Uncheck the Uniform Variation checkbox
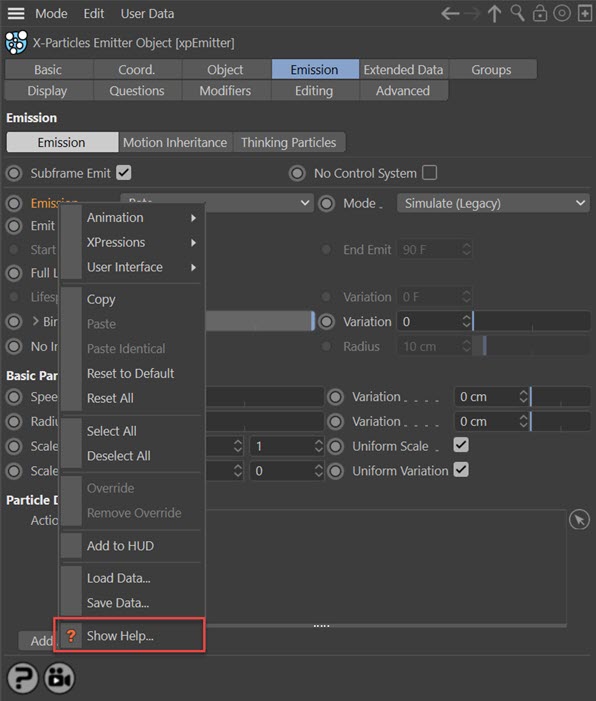This screenshot has width=596, height=701. click(461, 470)
